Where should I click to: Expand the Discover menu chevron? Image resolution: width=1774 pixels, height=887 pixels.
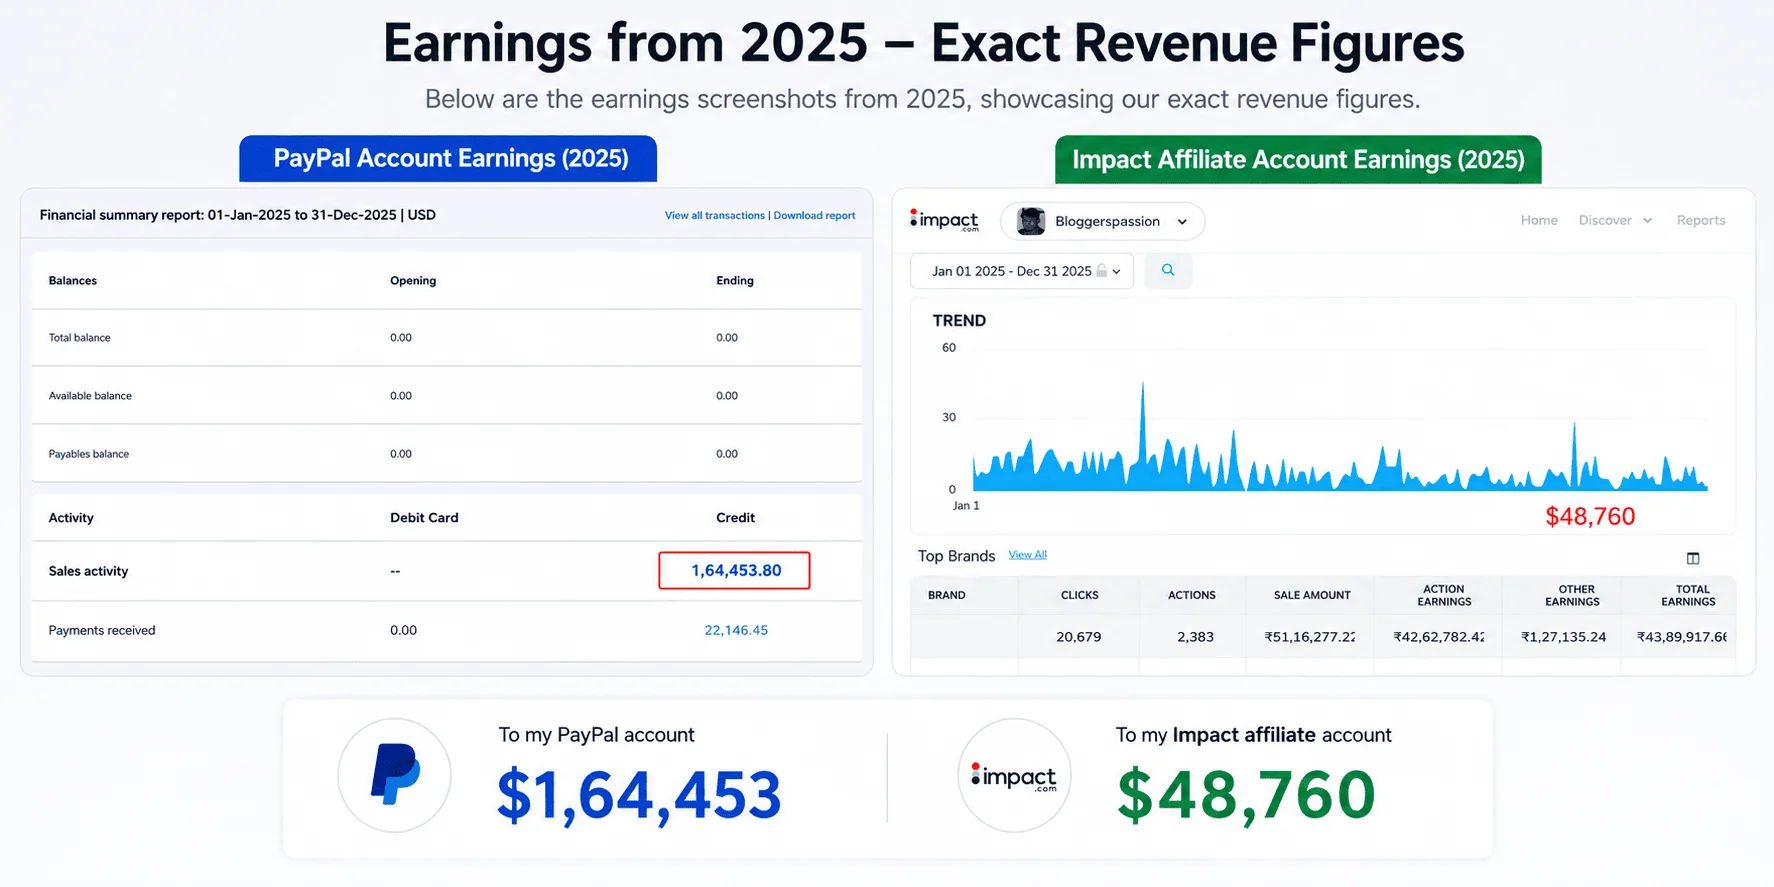[1647, 221]
